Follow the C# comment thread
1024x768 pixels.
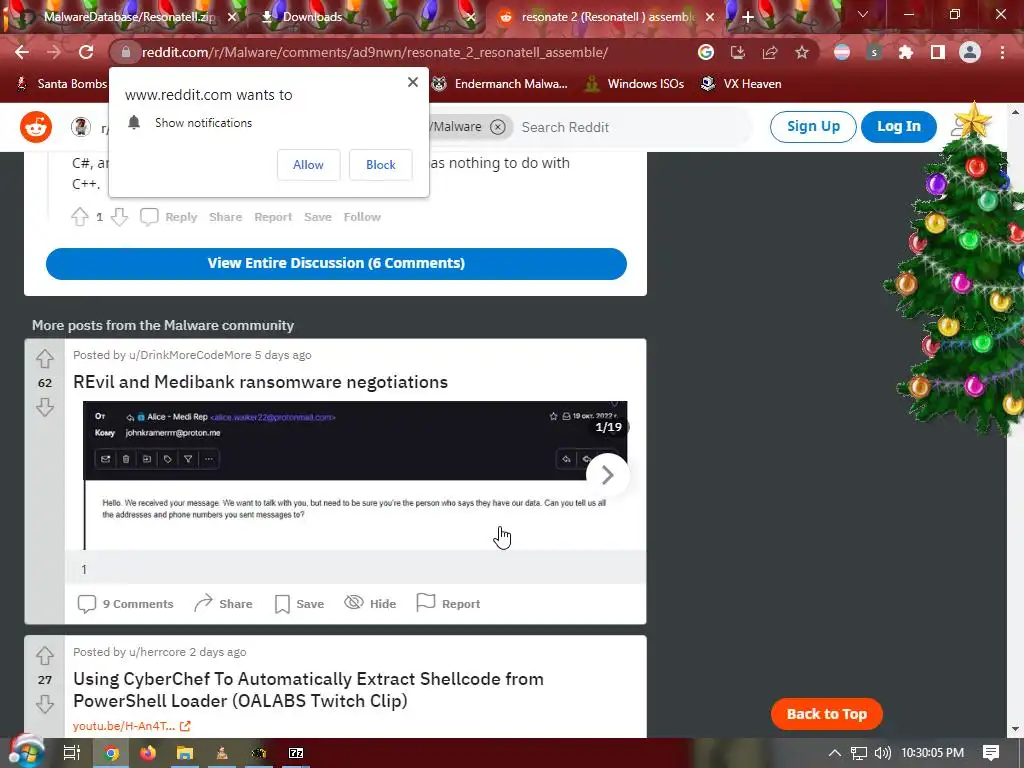point(362,217)
